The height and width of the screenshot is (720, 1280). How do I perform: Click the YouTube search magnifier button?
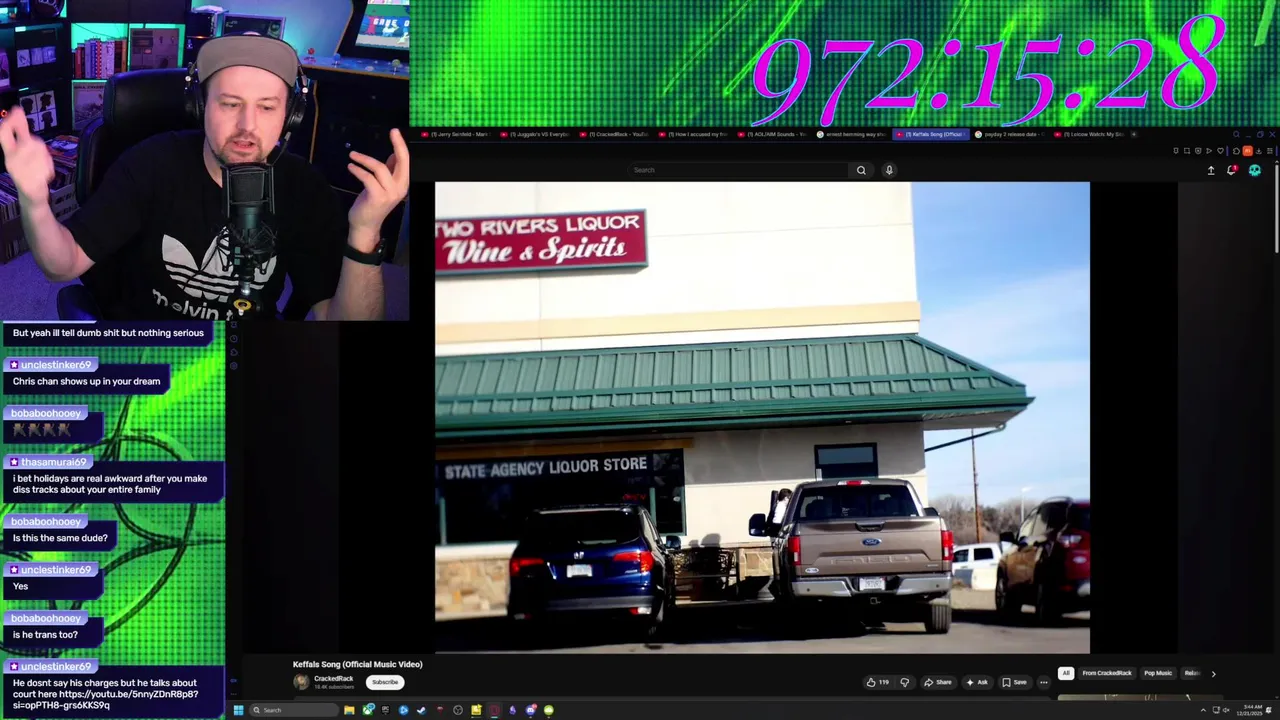(x=861, y=170)
